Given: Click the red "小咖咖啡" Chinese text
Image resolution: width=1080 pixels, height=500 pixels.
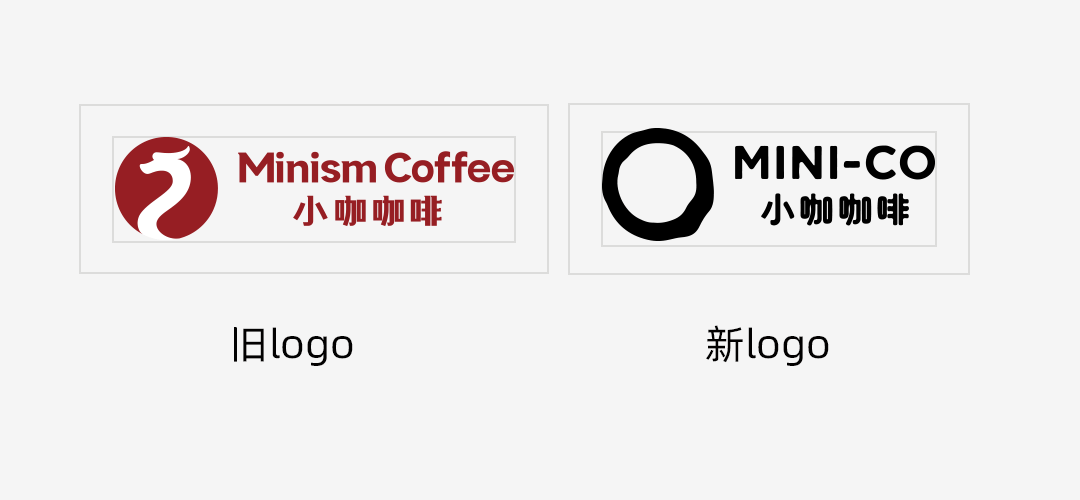Looking at the screenshot, I should click(367, 212).
